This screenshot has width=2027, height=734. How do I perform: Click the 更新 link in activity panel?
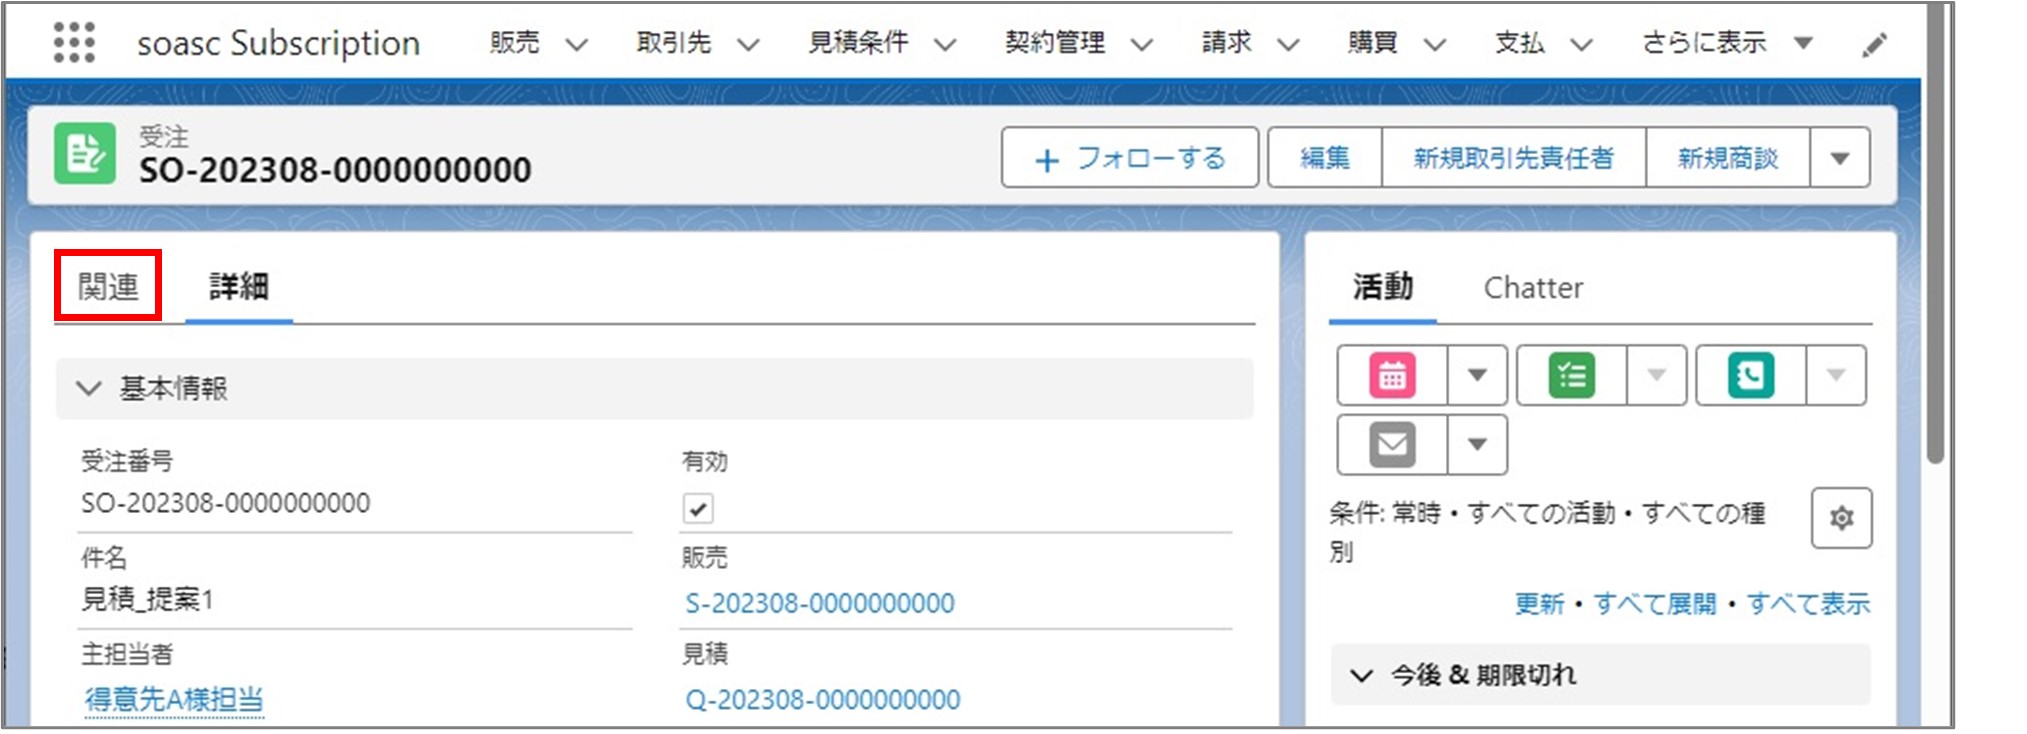(1539, 604)
